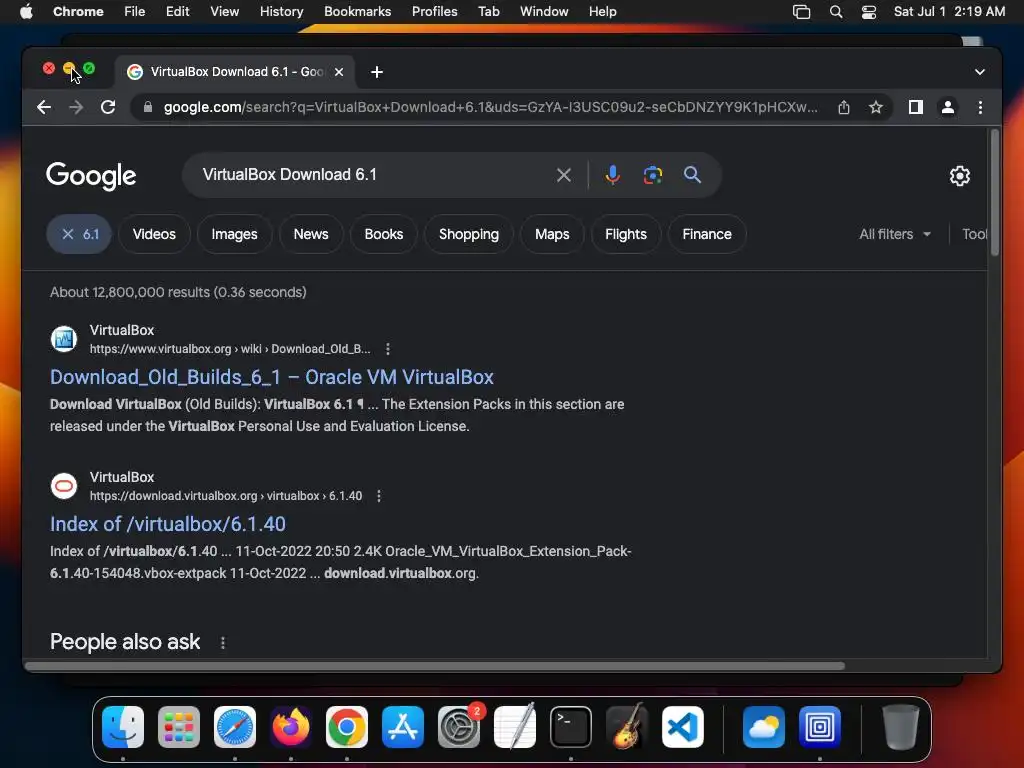Switch to Maps results
The image size is (1024, 768).
(x=552, y=234)
